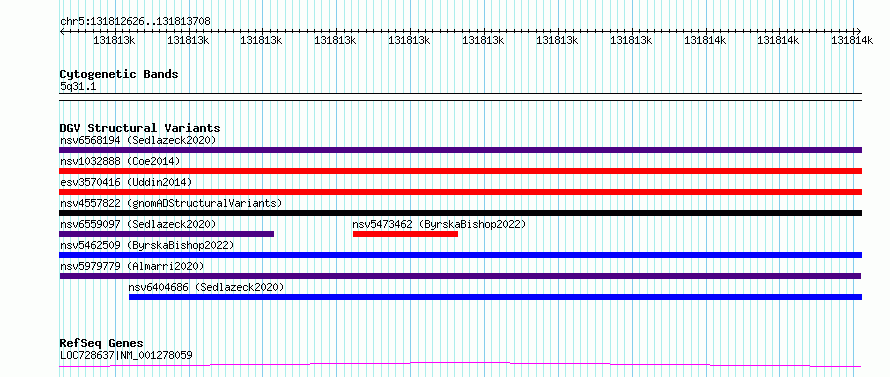Open the DGV Structural Variants track title
Screen dimensions: 890x377
(140, 128)
